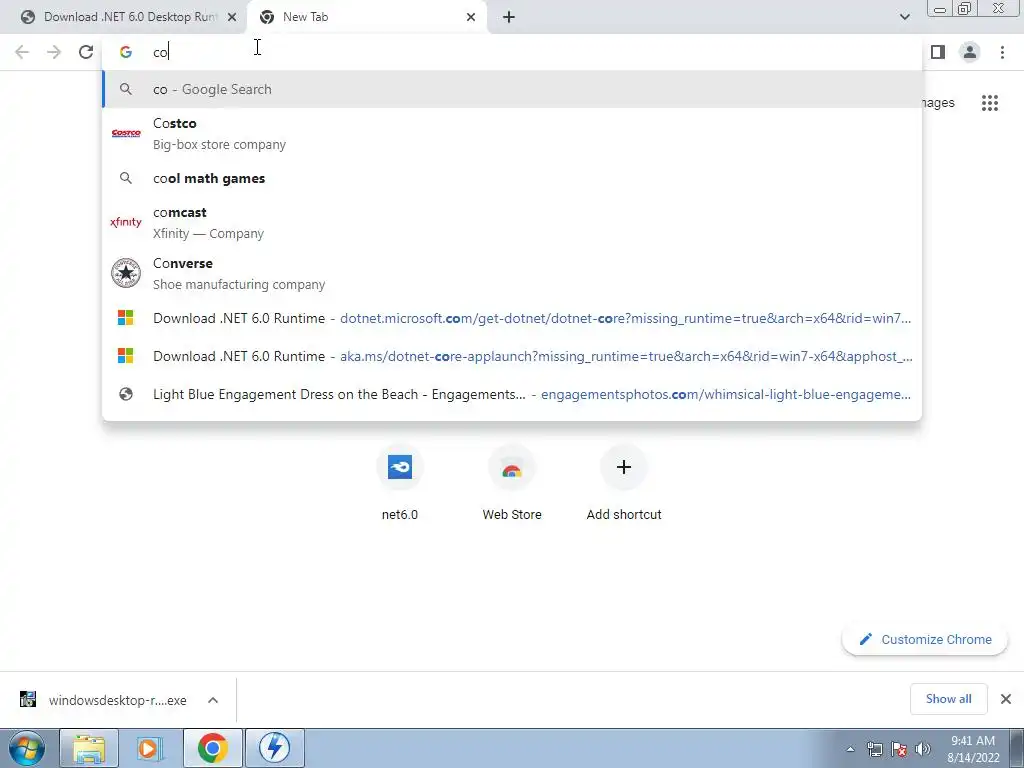The height and width of the screenshot is (768, 1024).
Task: Launch Windows Media Player from taskbar
Action: click(150, 748)
